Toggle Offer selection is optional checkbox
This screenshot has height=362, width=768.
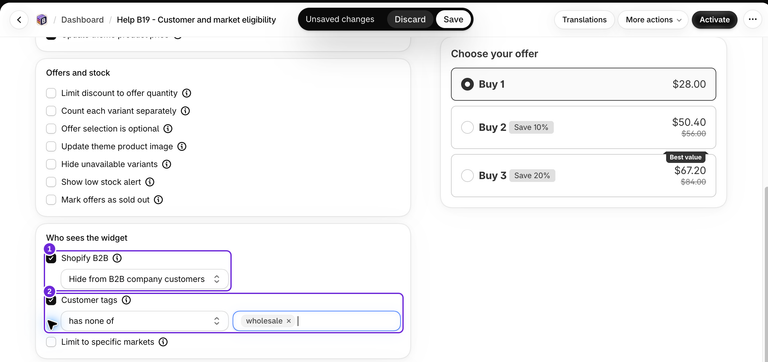tap(51, 129)
